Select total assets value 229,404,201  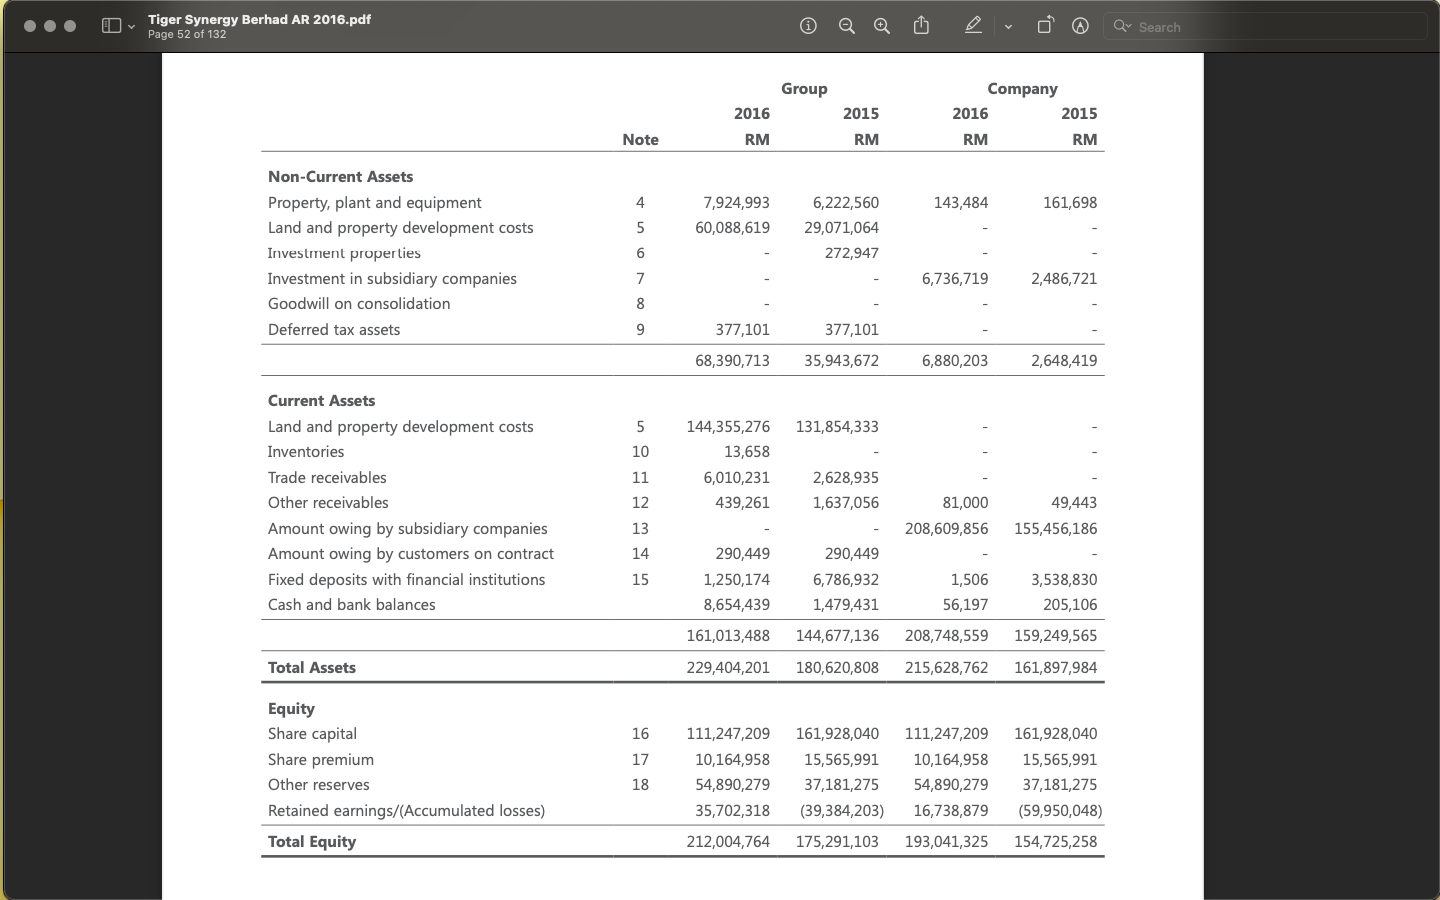coord(728,668)
